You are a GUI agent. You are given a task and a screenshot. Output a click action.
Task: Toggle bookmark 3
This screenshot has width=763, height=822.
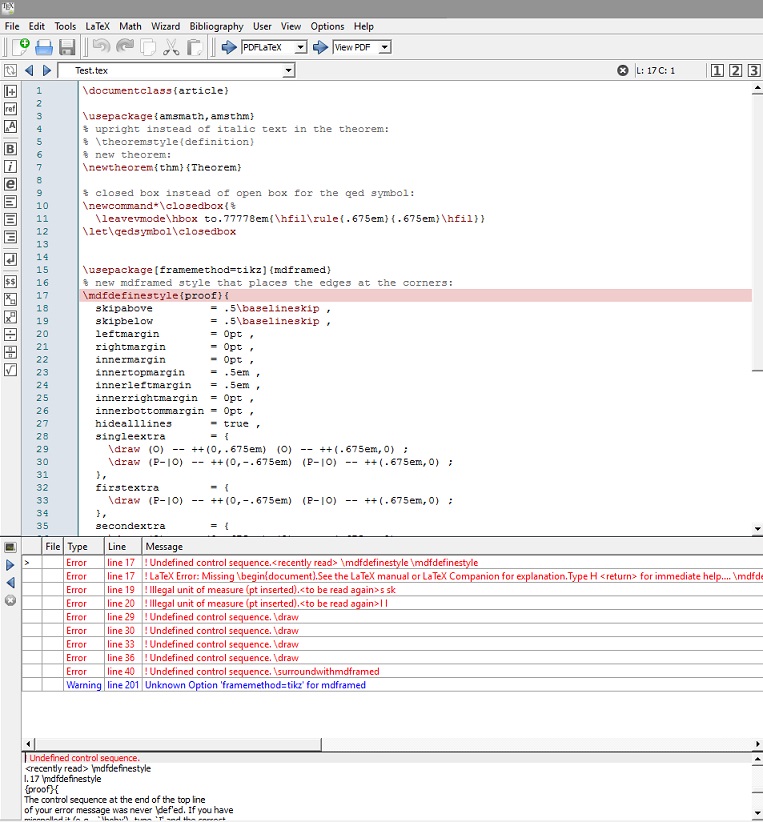(x=754, y=70)
